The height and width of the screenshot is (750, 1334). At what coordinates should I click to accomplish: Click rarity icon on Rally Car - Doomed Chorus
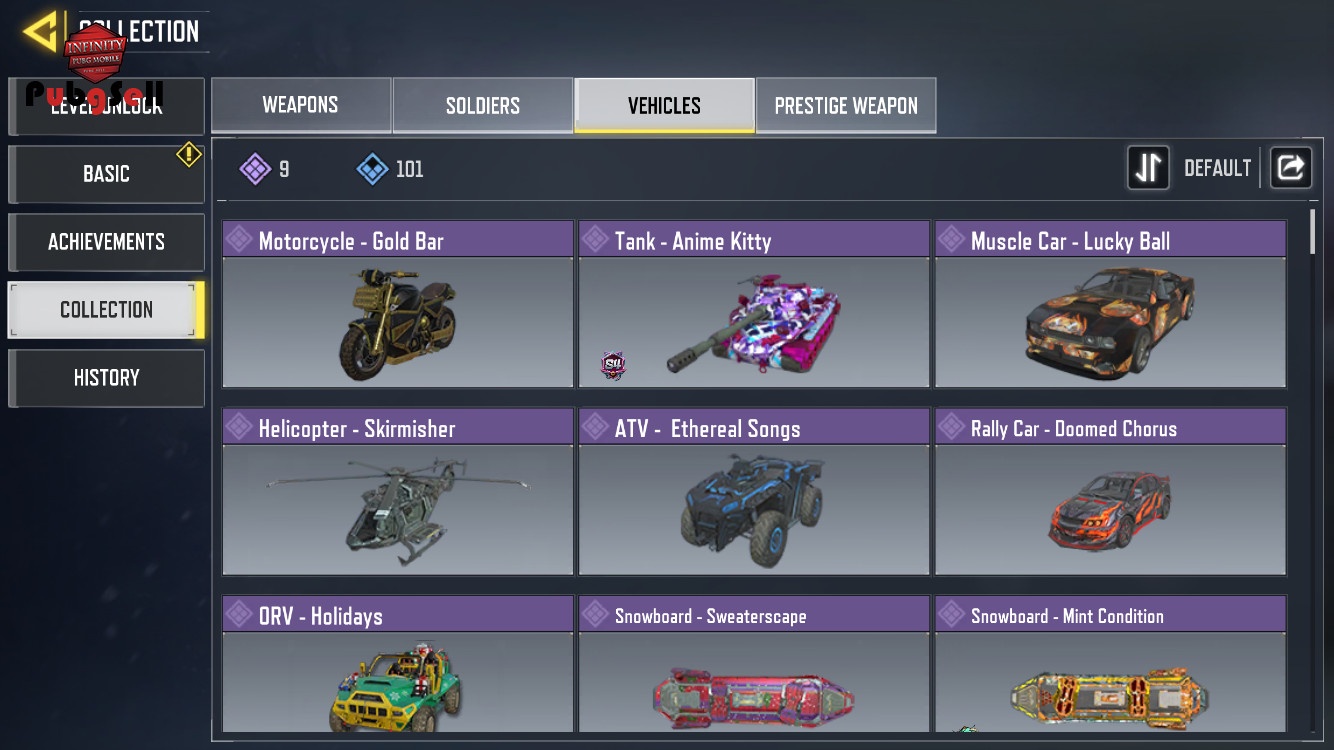point(951,428)
